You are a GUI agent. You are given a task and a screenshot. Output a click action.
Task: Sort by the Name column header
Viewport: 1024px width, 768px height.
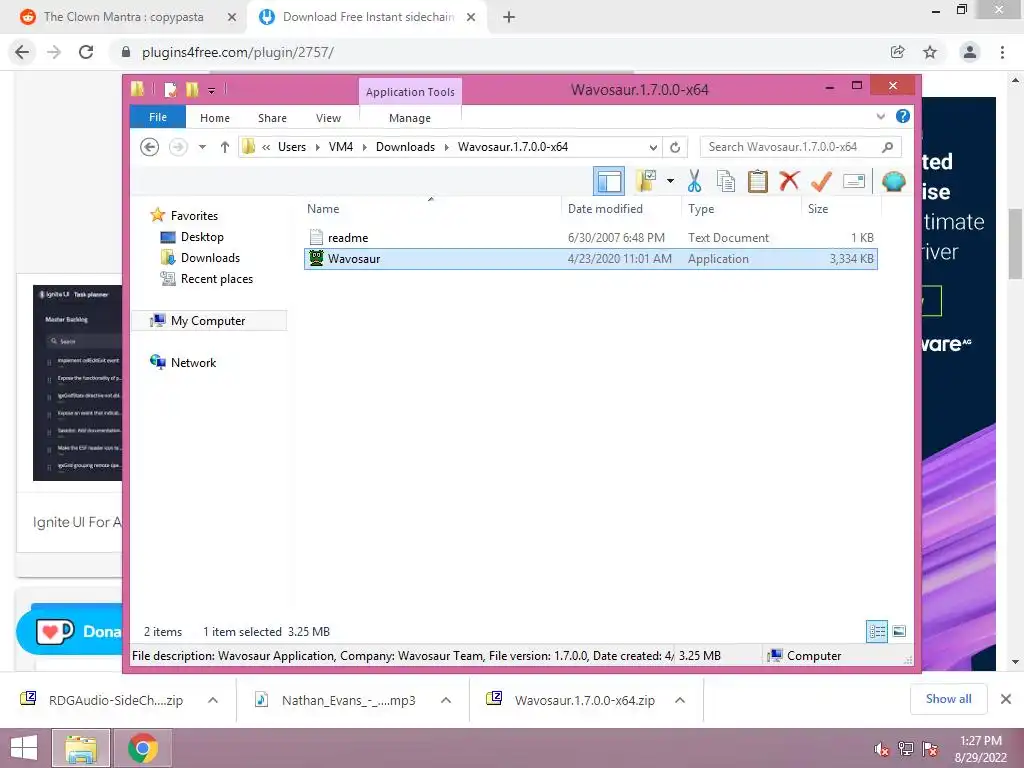tap(323, 209)
